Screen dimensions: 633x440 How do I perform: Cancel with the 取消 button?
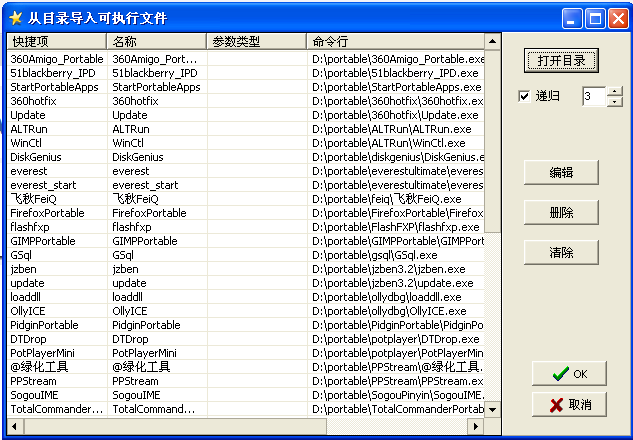pos(569,404)
